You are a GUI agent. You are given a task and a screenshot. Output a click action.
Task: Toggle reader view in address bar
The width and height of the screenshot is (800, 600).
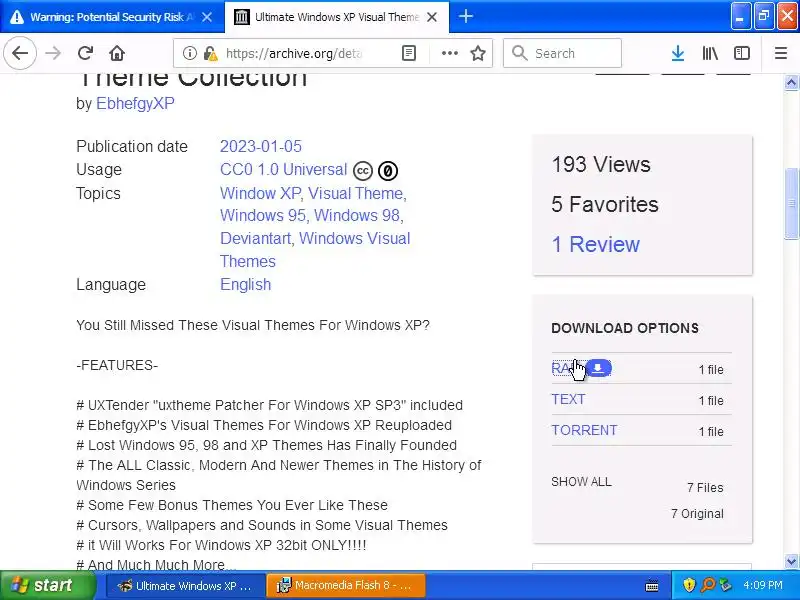409,53
